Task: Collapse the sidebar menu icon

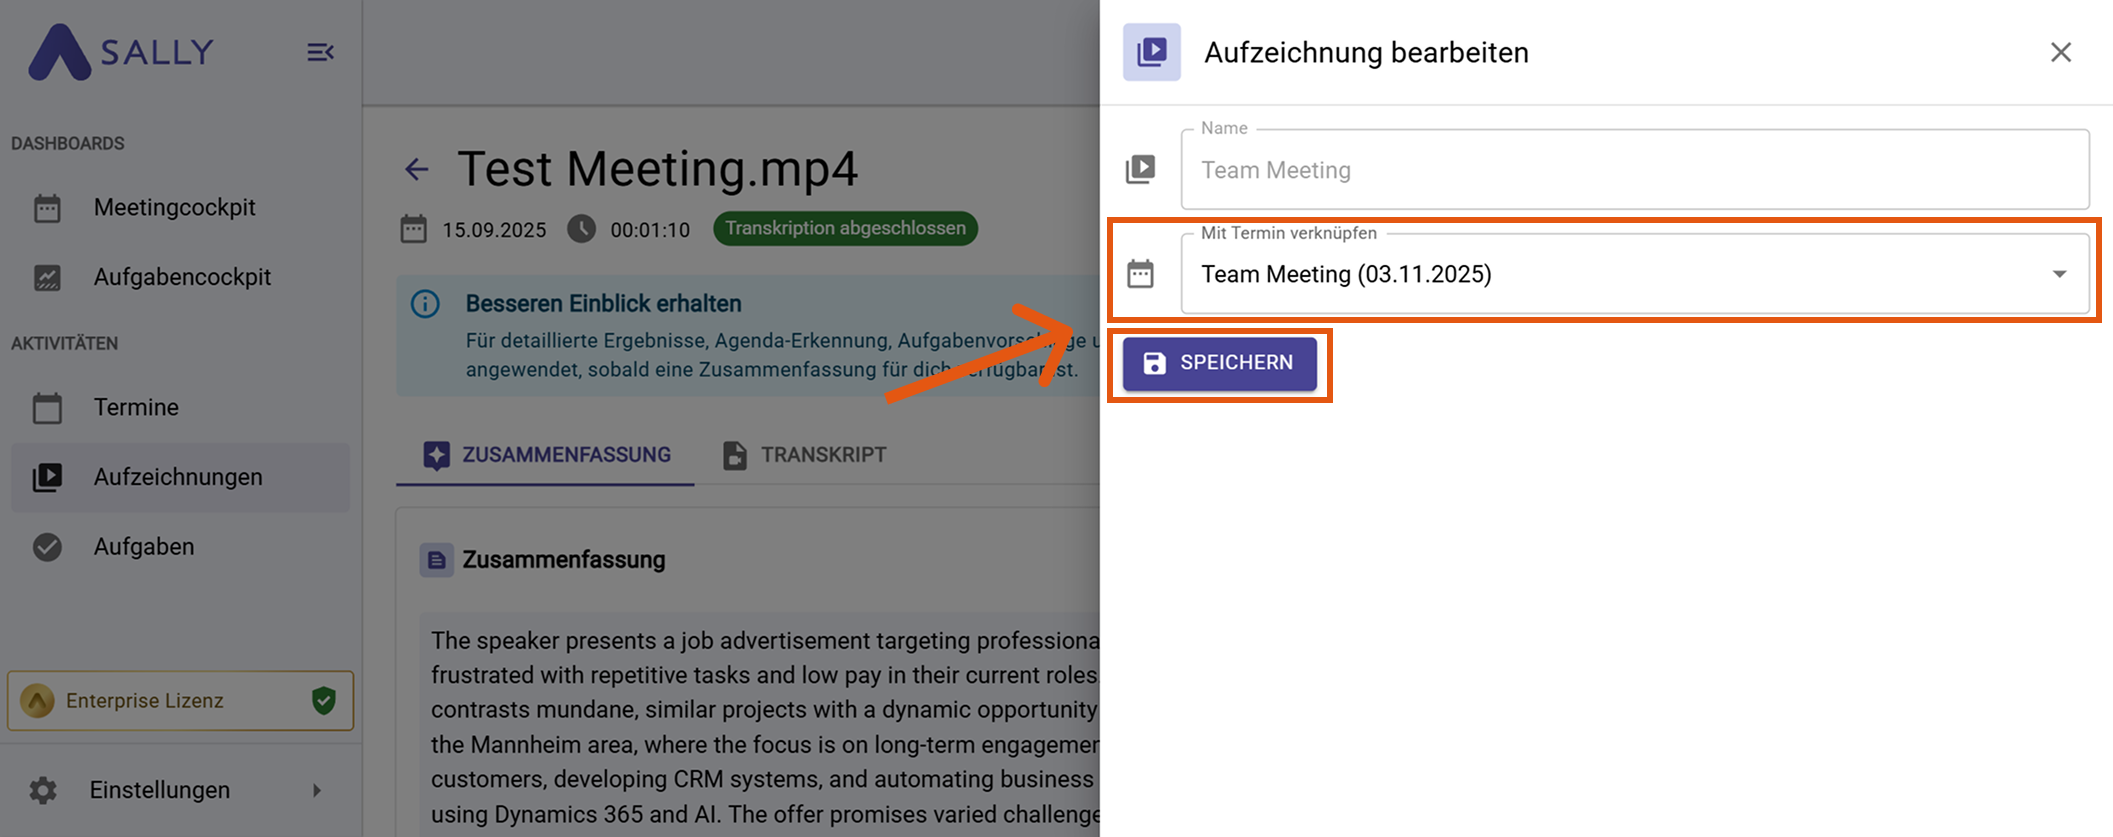Action: (320, 52)
